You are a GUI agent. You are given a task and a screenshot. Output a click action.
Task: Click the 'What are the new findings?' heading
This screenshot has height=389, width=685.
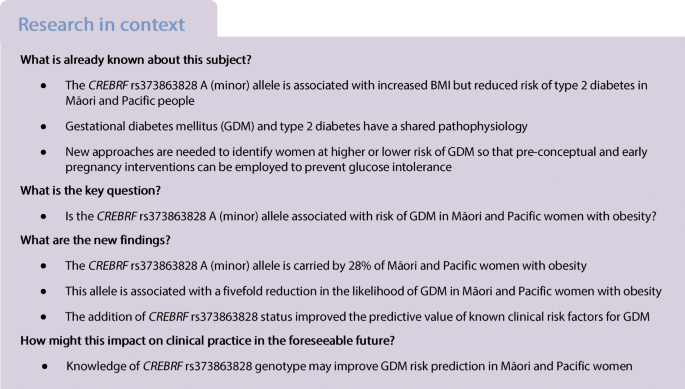(x=95, y=240)
